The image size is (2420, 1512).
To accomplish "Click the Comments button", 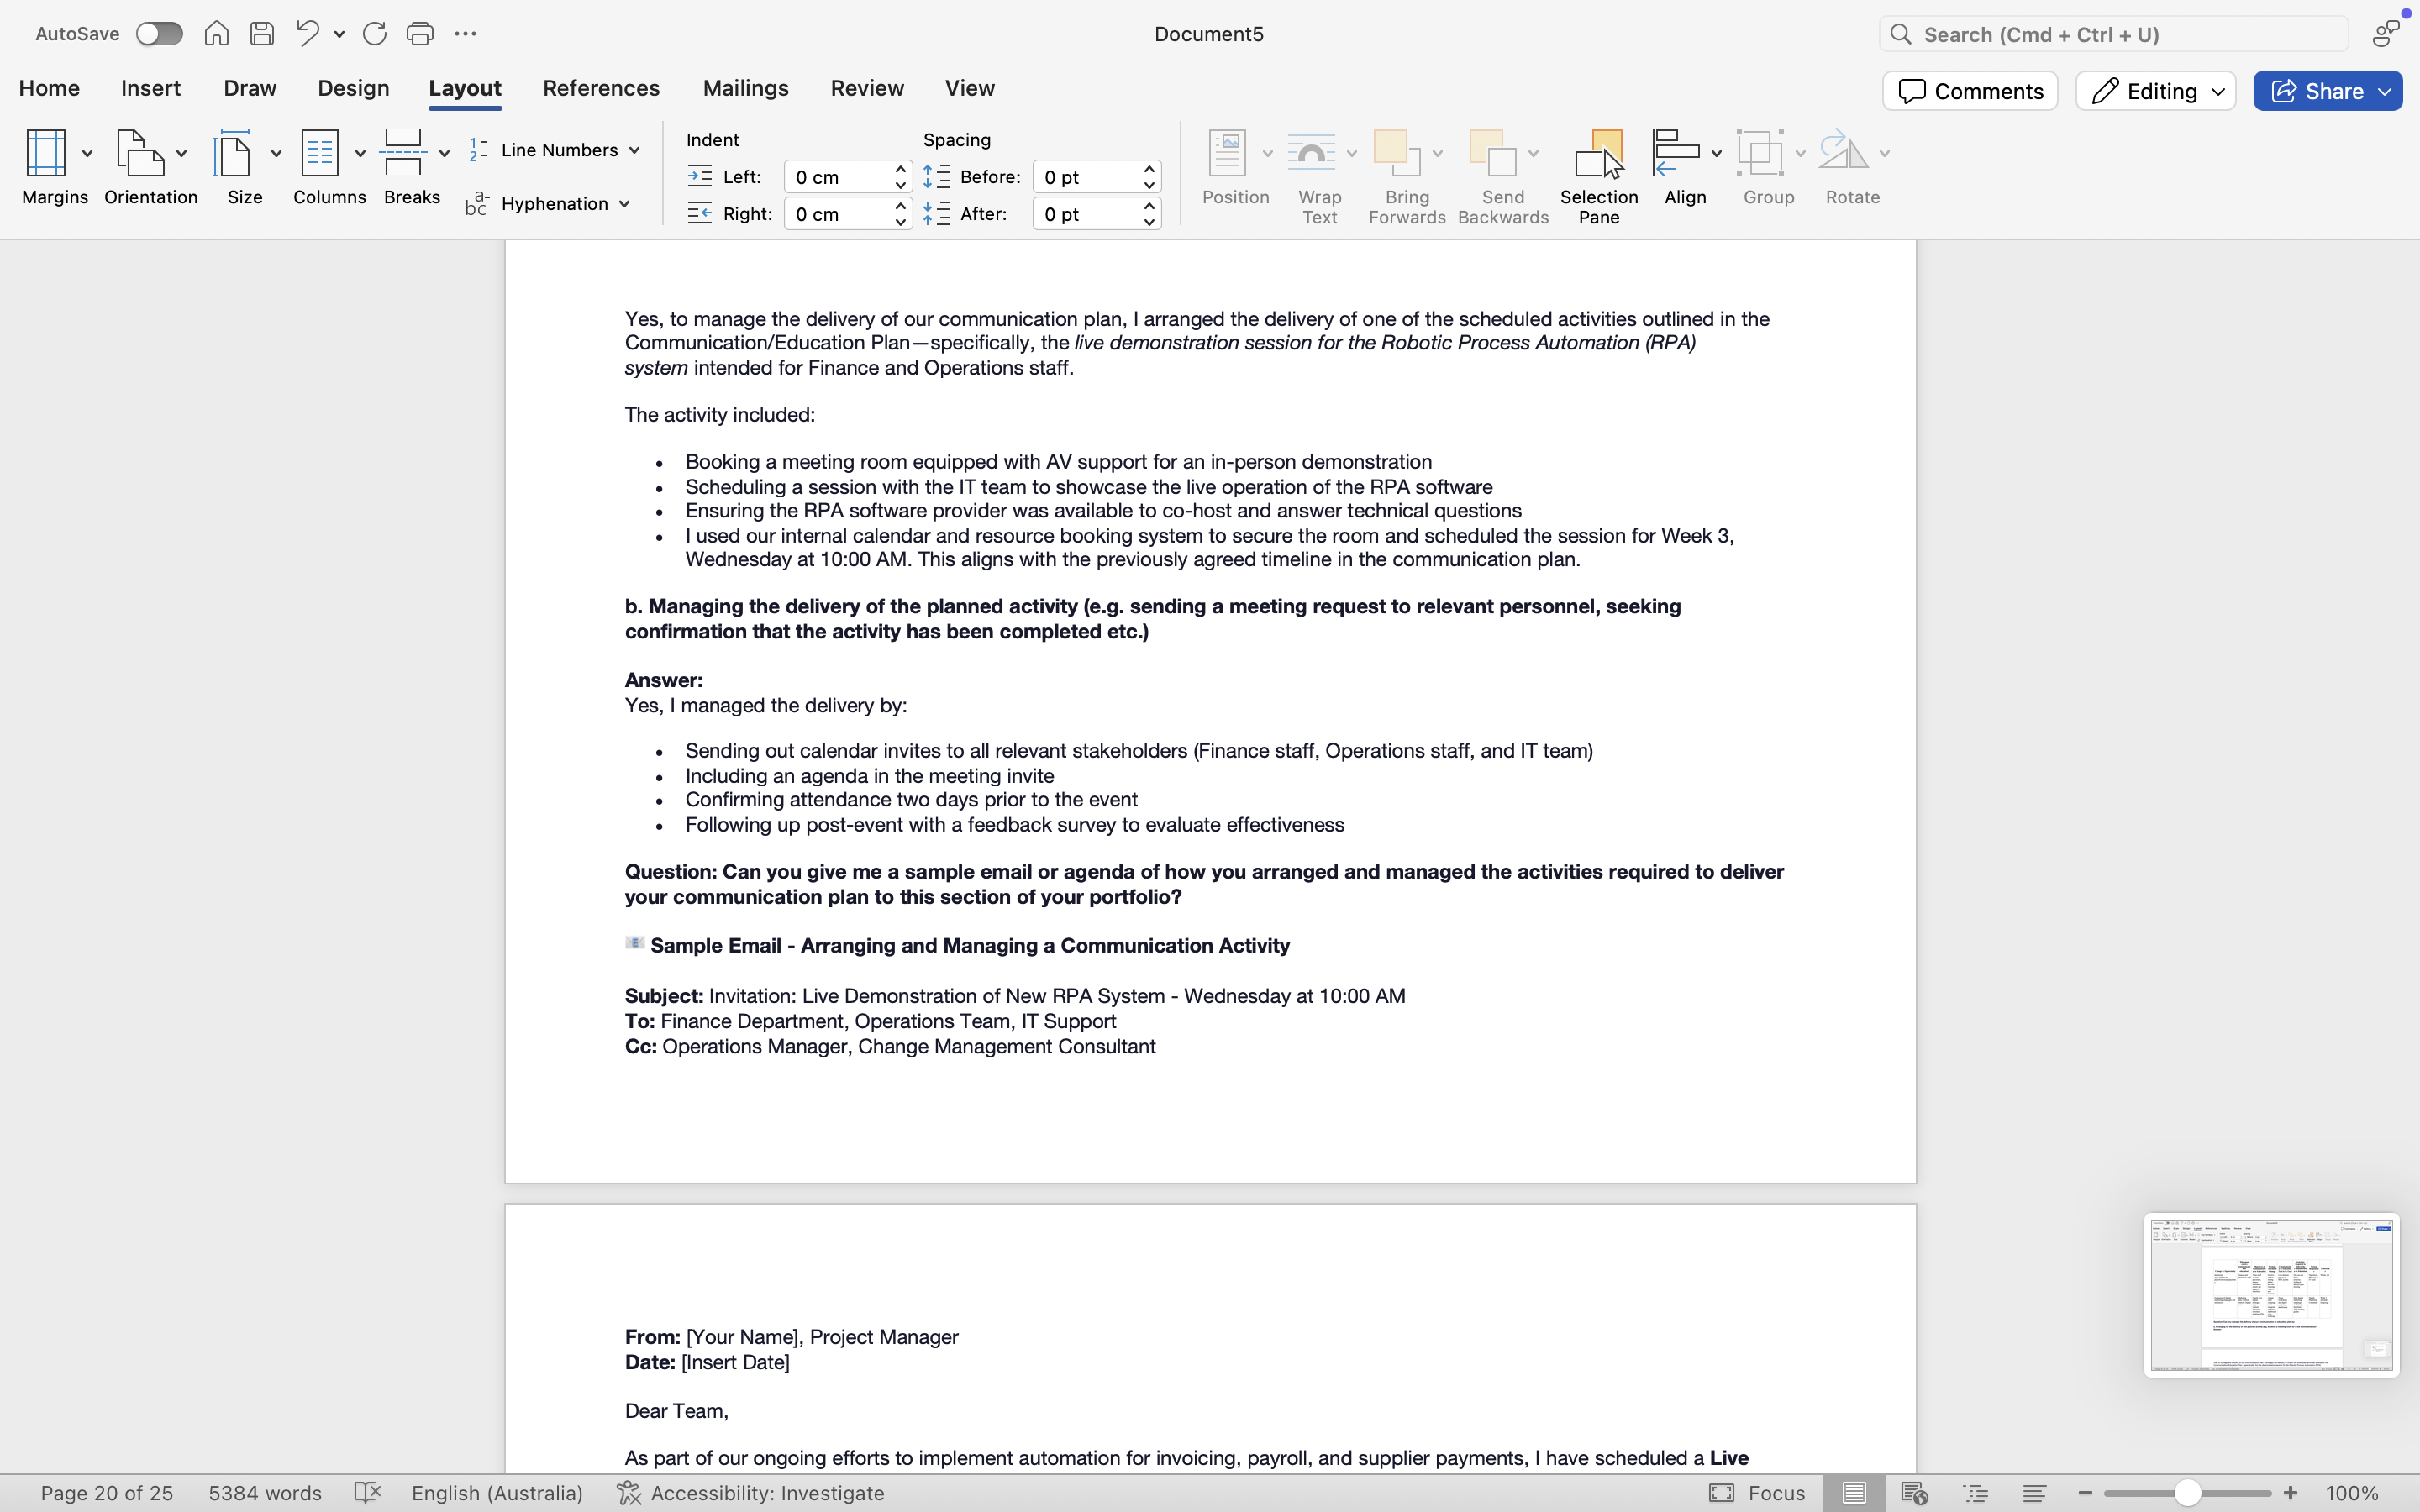I will coord(1969,91).
